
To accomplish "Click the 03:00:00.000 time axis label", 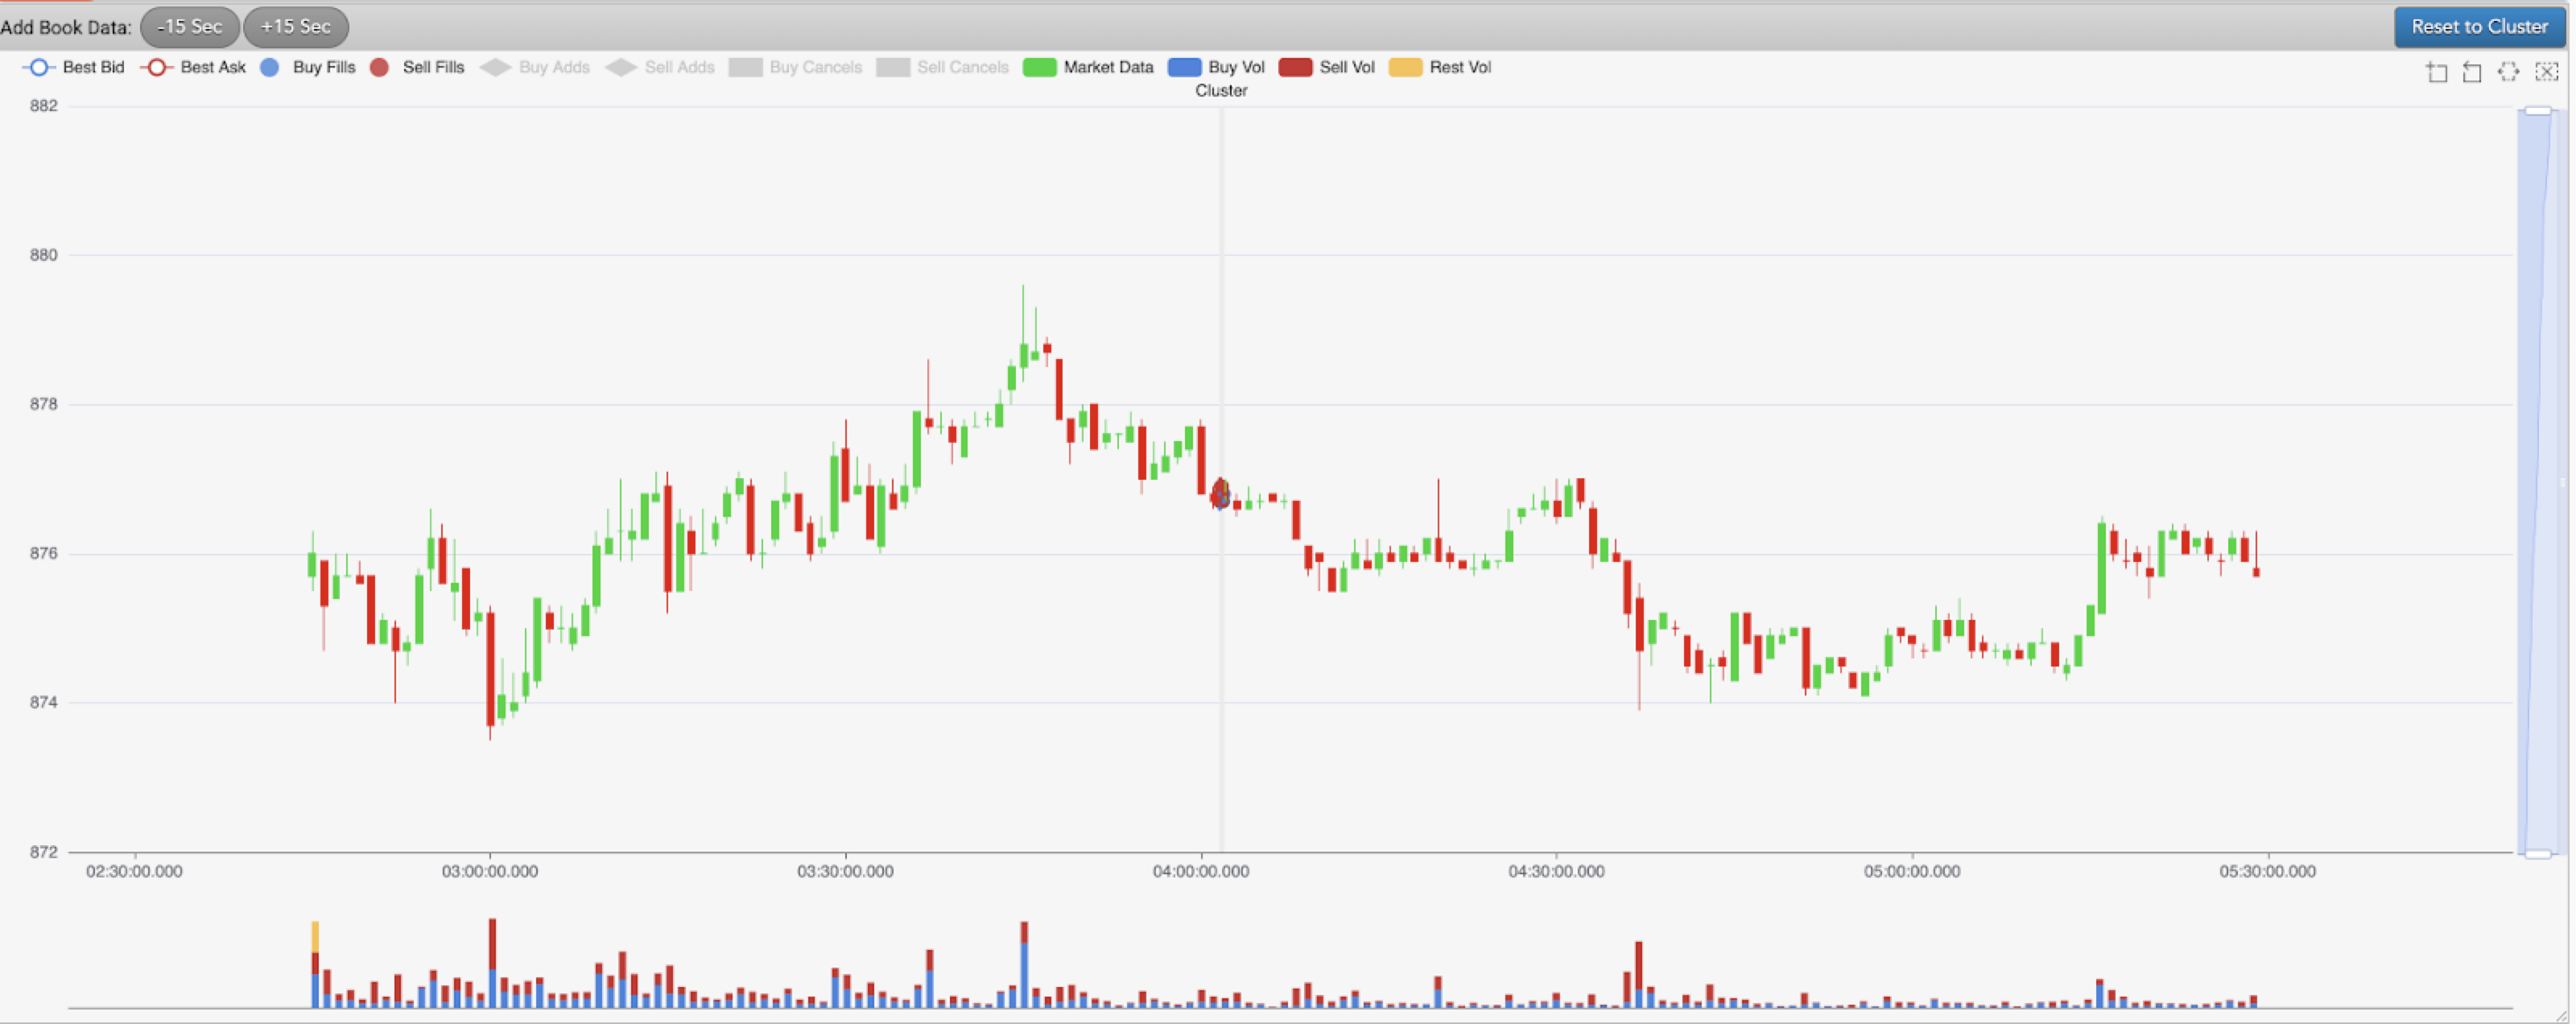I will pos(490,871).
